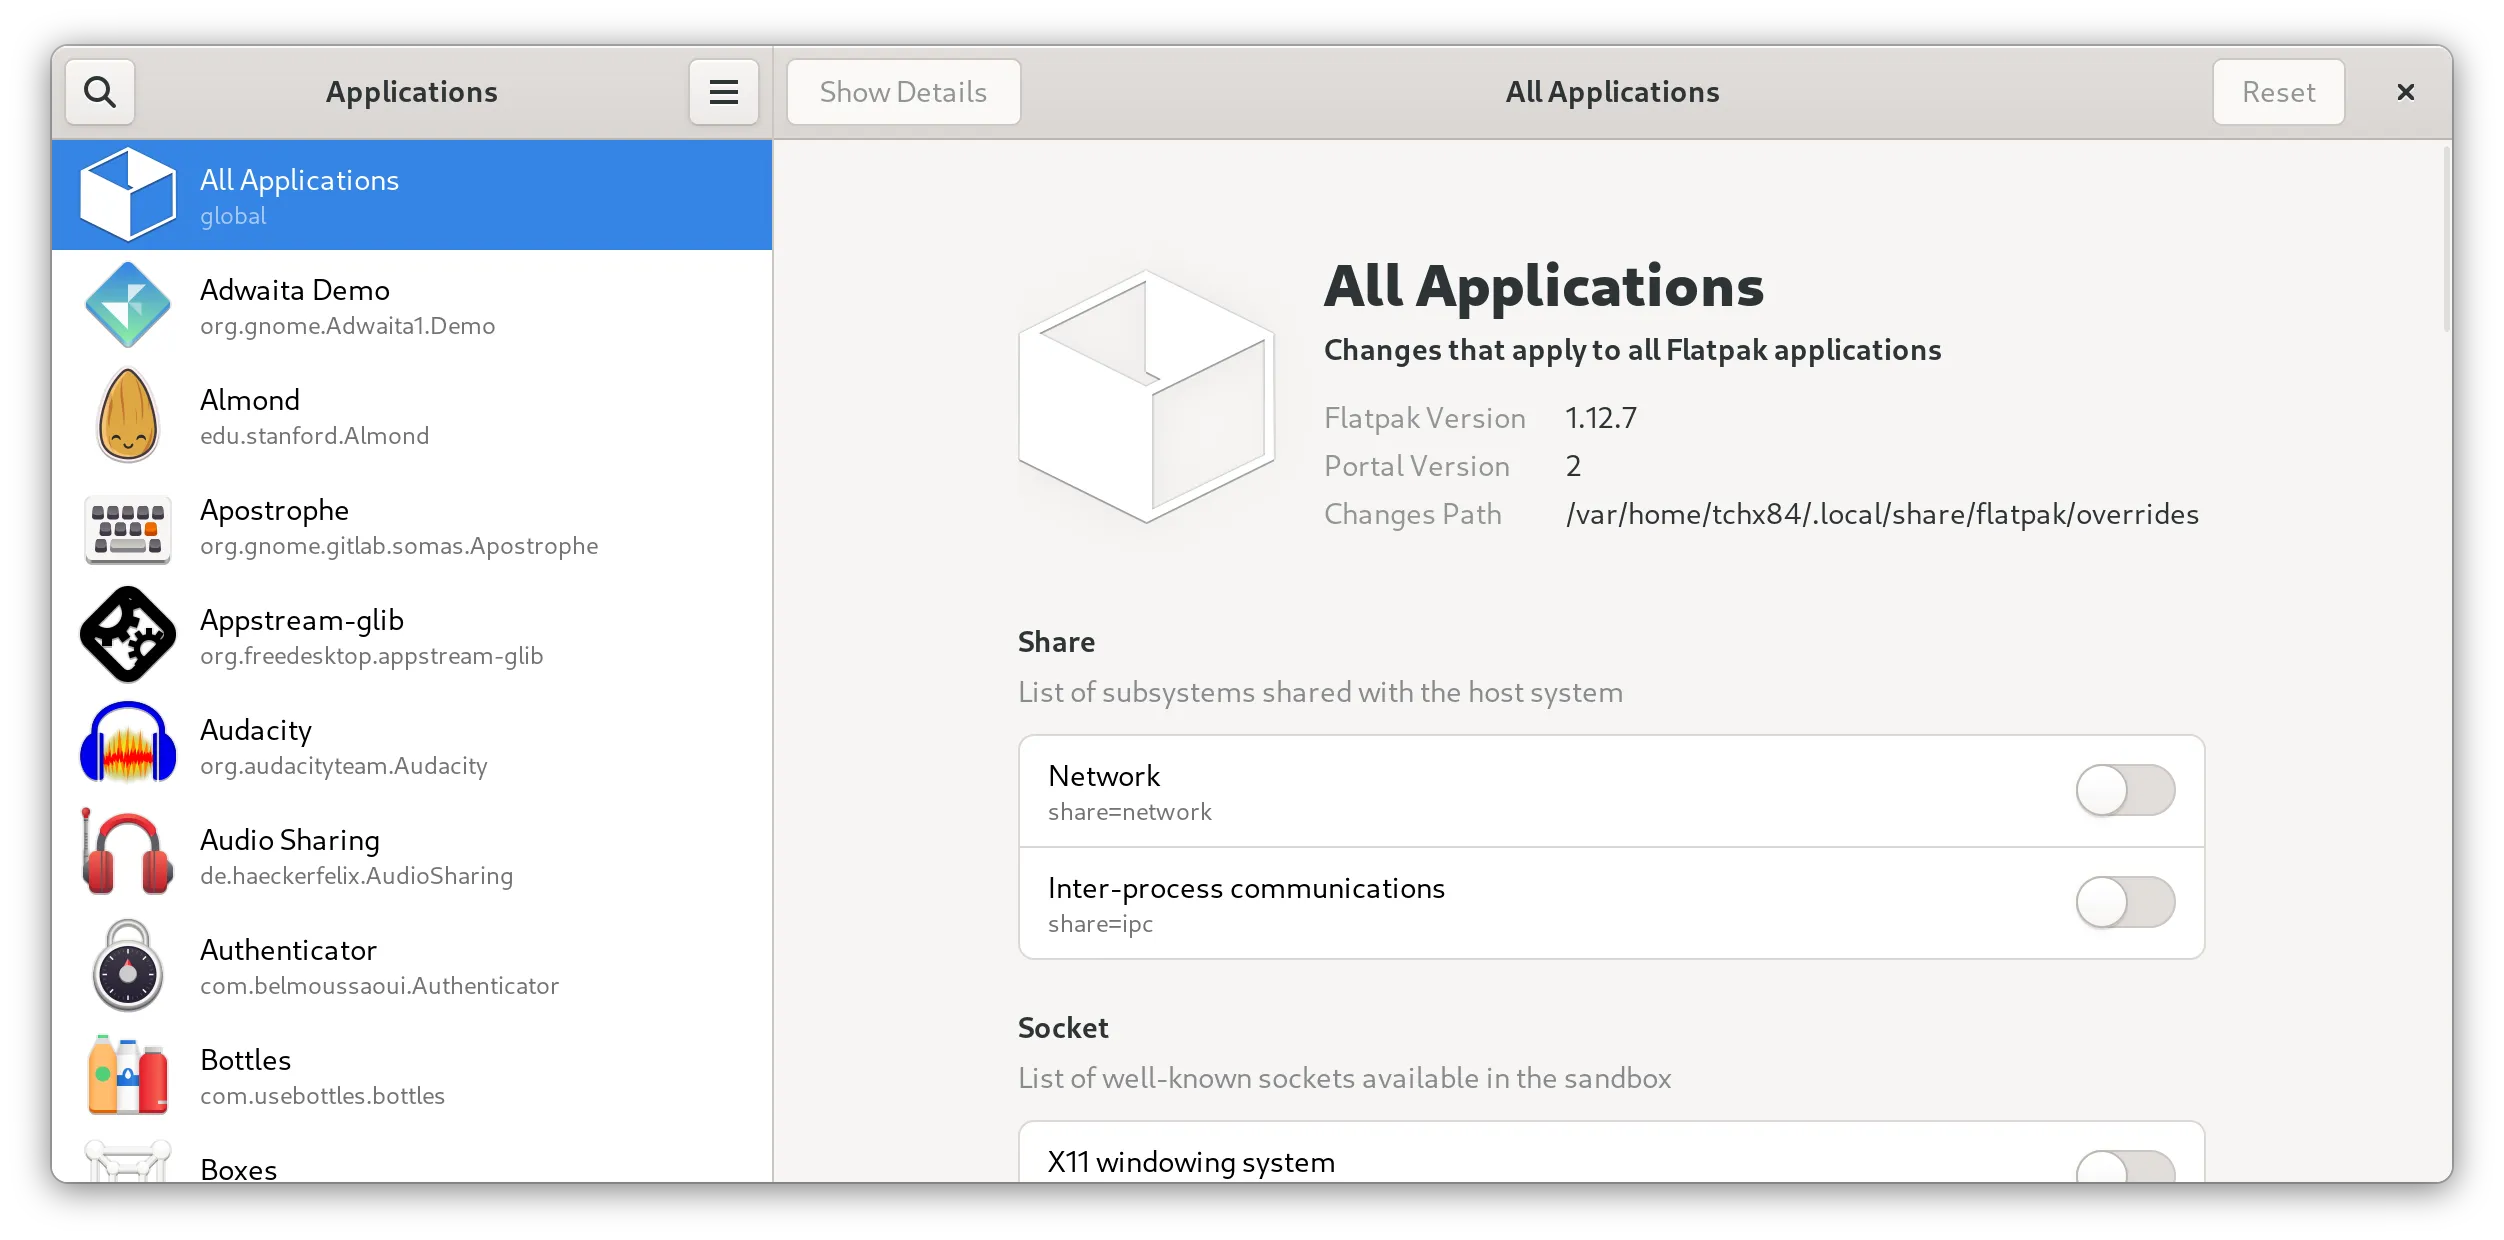Screen dimensions: 2504x1240
Task: Enable the Network share toggle
Action: (2125, 791)
